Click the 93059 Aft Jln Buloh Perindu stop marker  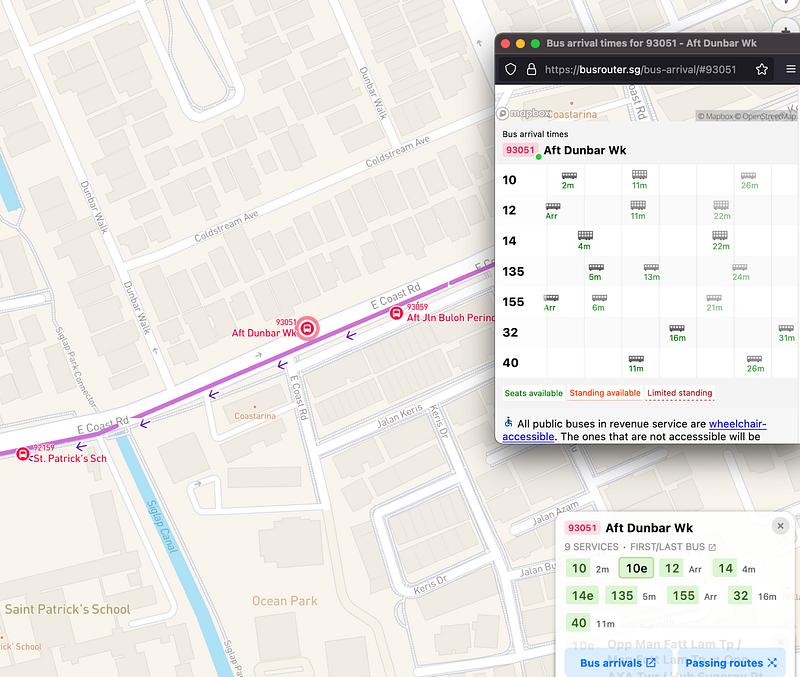click(396, 313)
